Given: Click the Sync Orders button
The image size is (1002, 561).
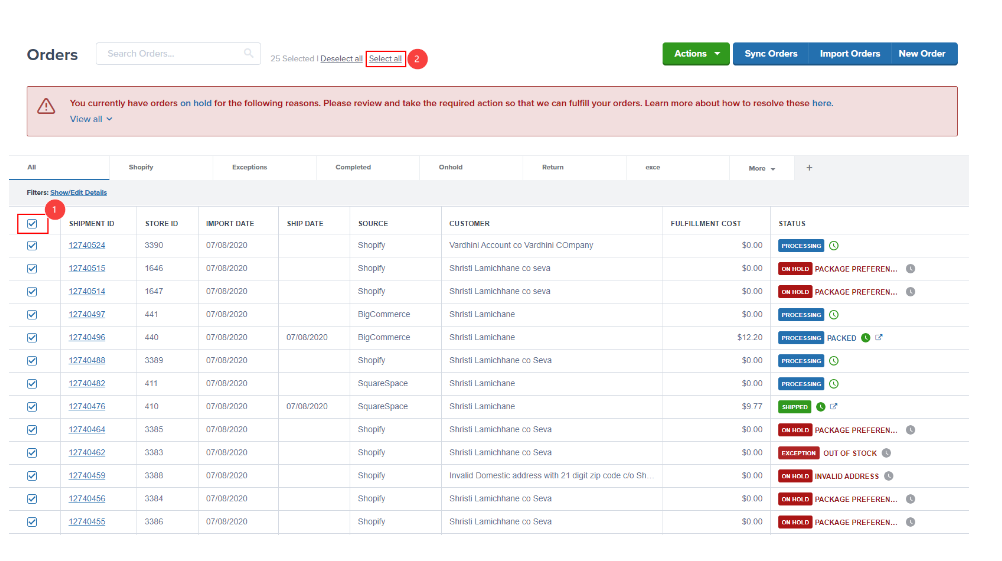Looking at the screenshot, I should (x=771, y=54).
